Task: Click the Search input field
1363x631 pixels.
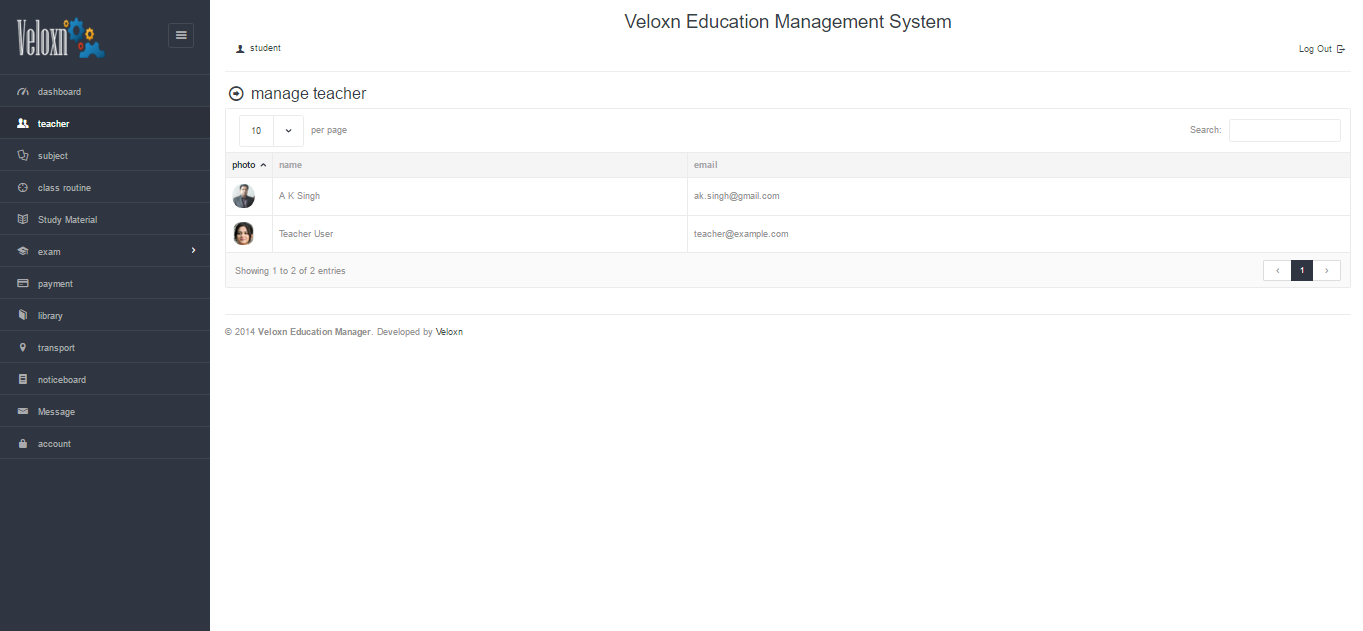Action: coord(1284,130)
